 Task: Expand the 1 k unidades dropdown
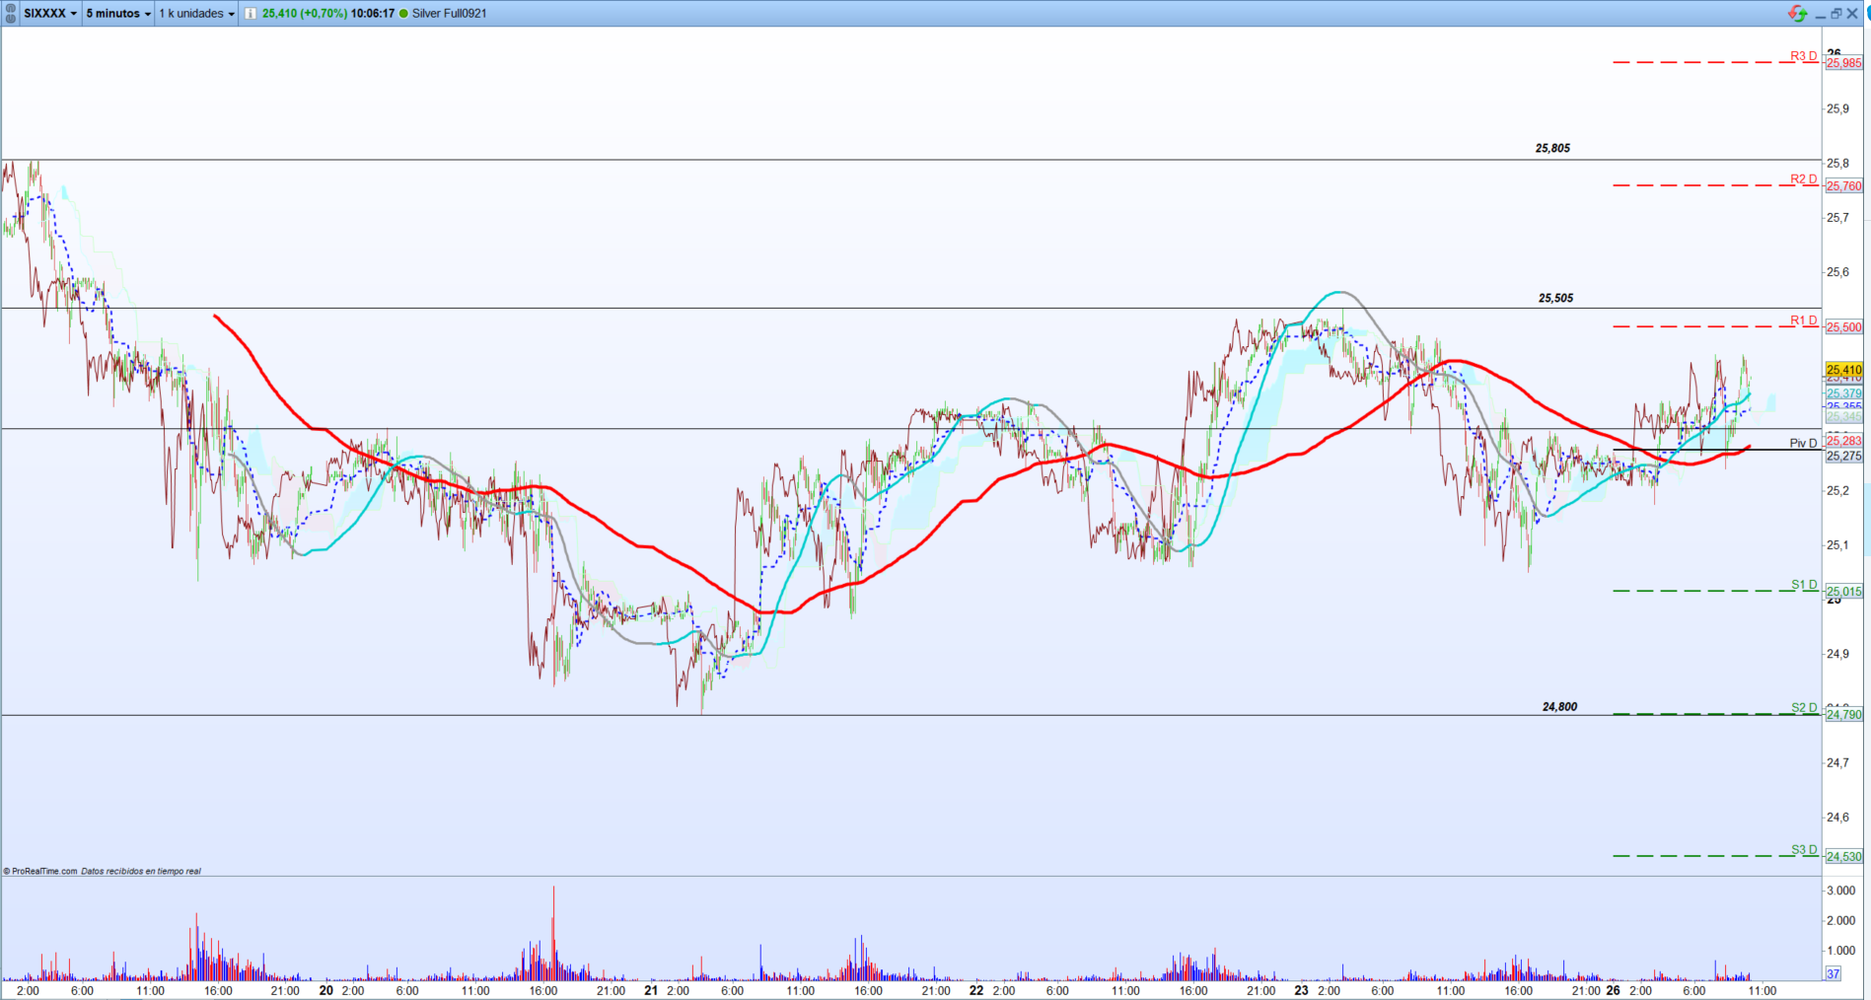[197, 13]
